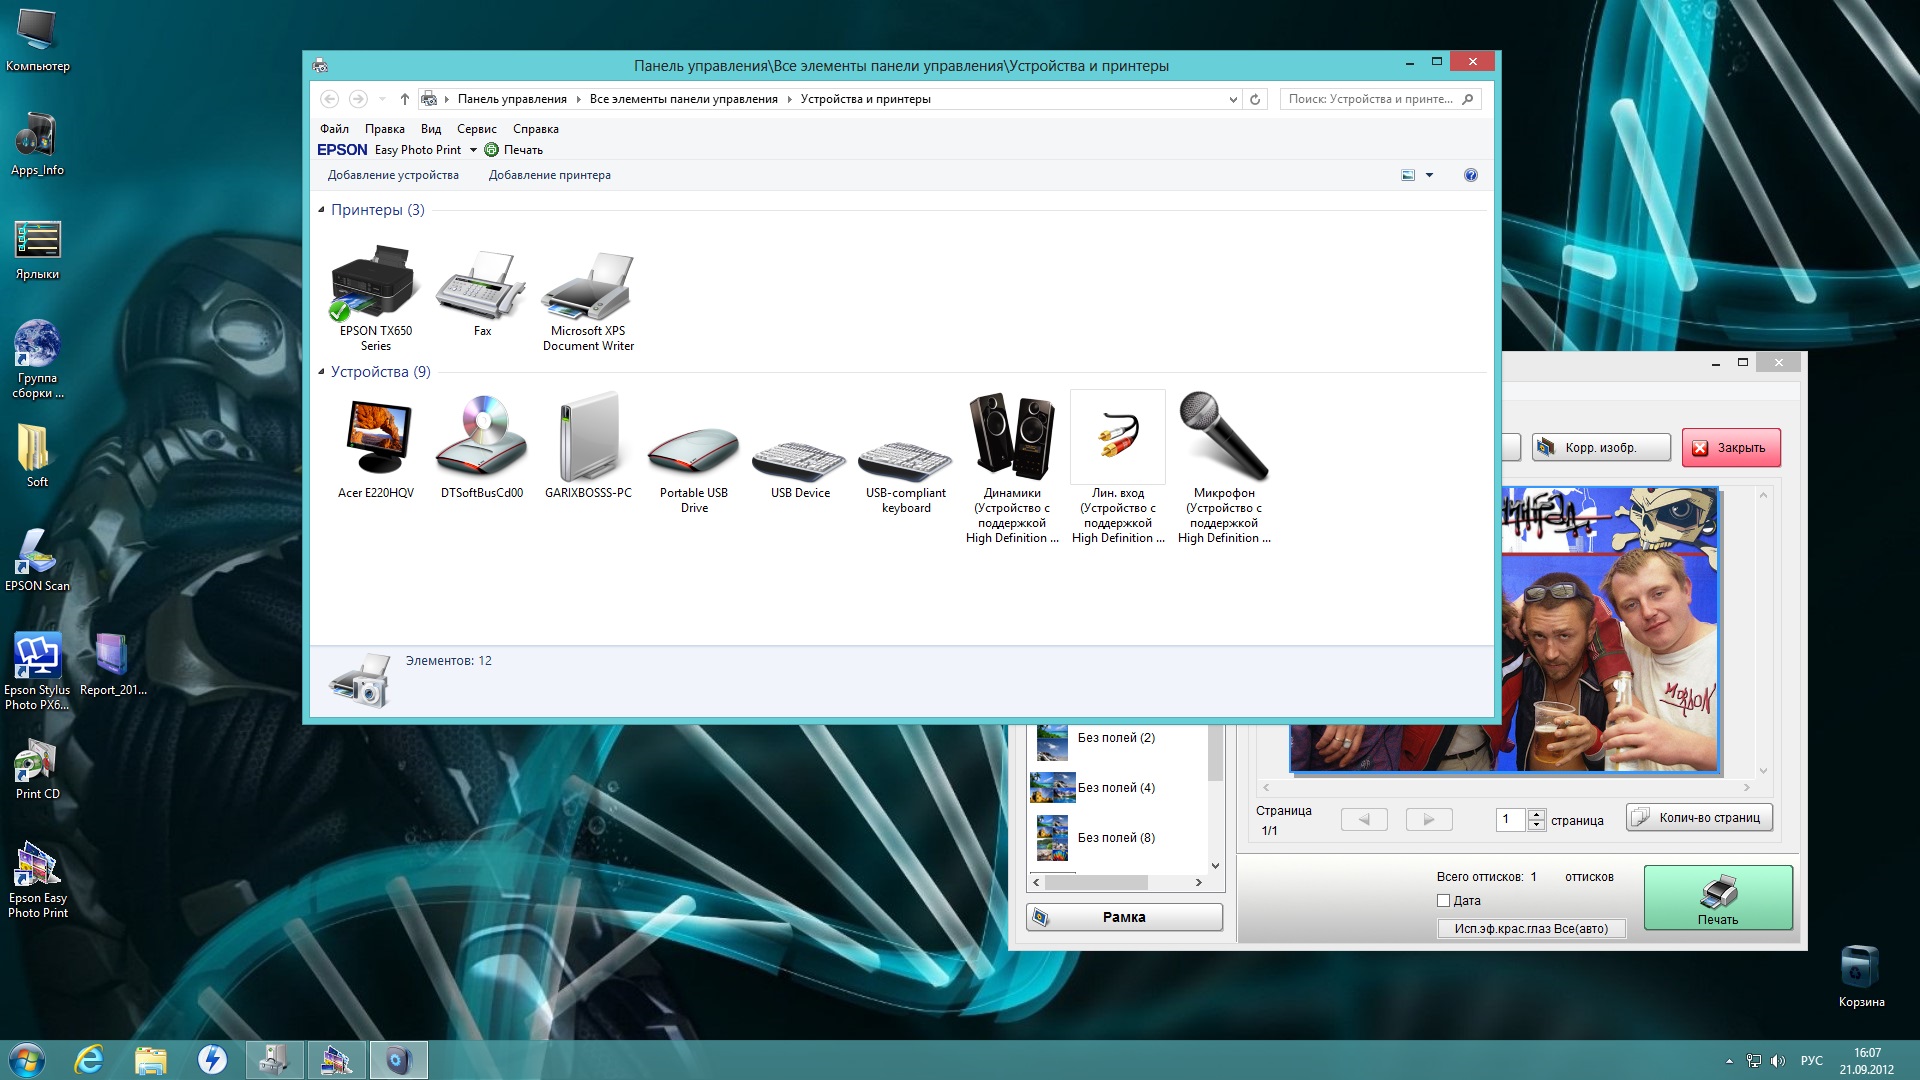Image resolution: width=1920 pixels, height=1080 pixels.
Task: Select the Лин. вход audio device
Action: [1118, 468]
